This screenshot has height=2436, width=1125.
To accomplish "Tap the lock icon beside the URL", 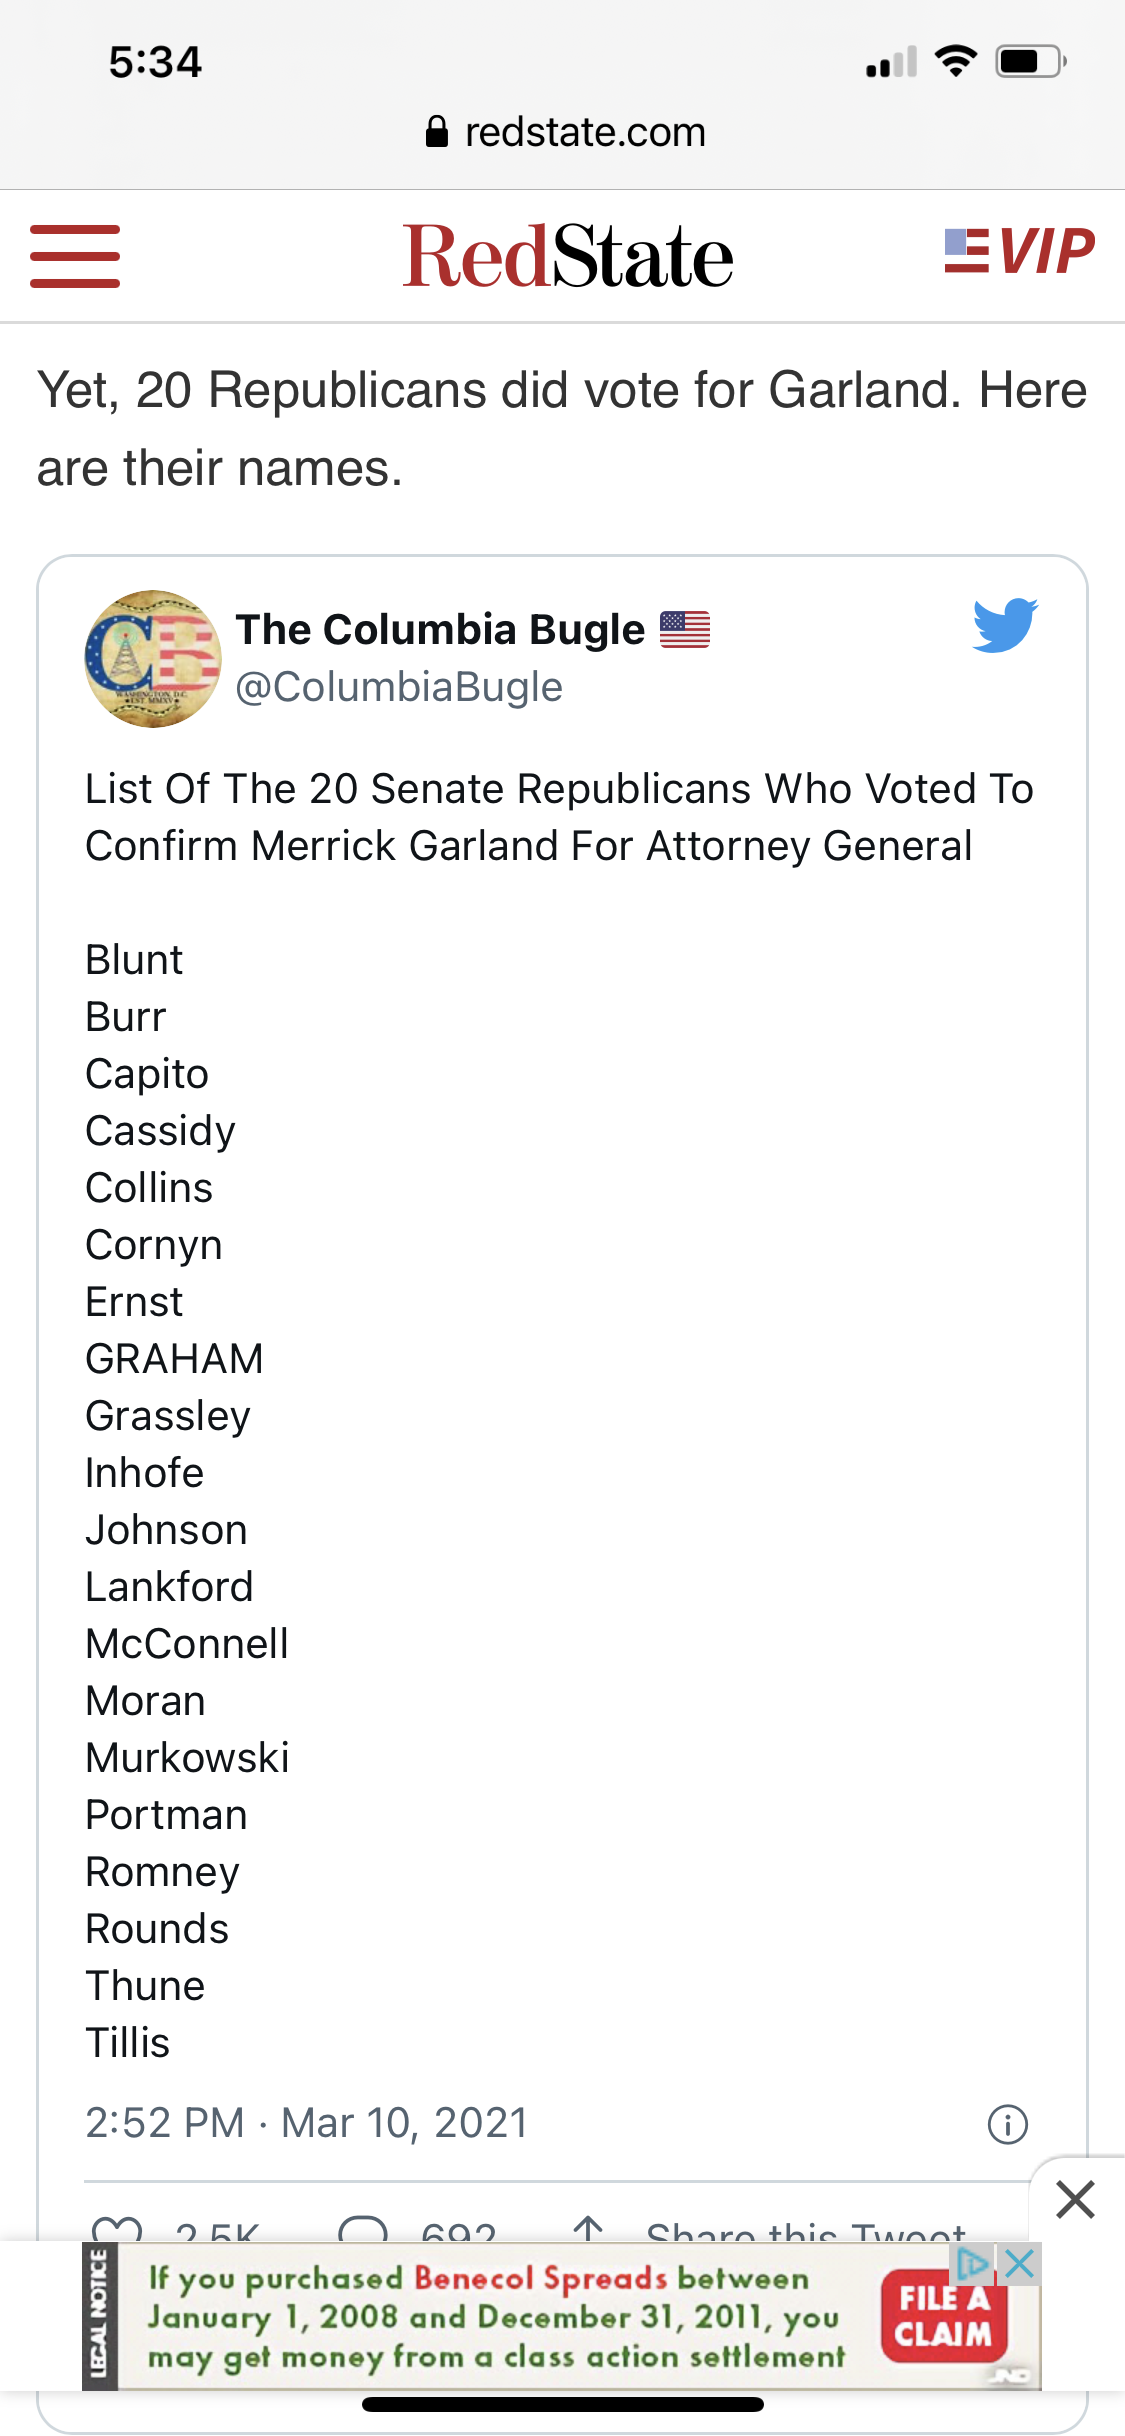I will 436,132.
